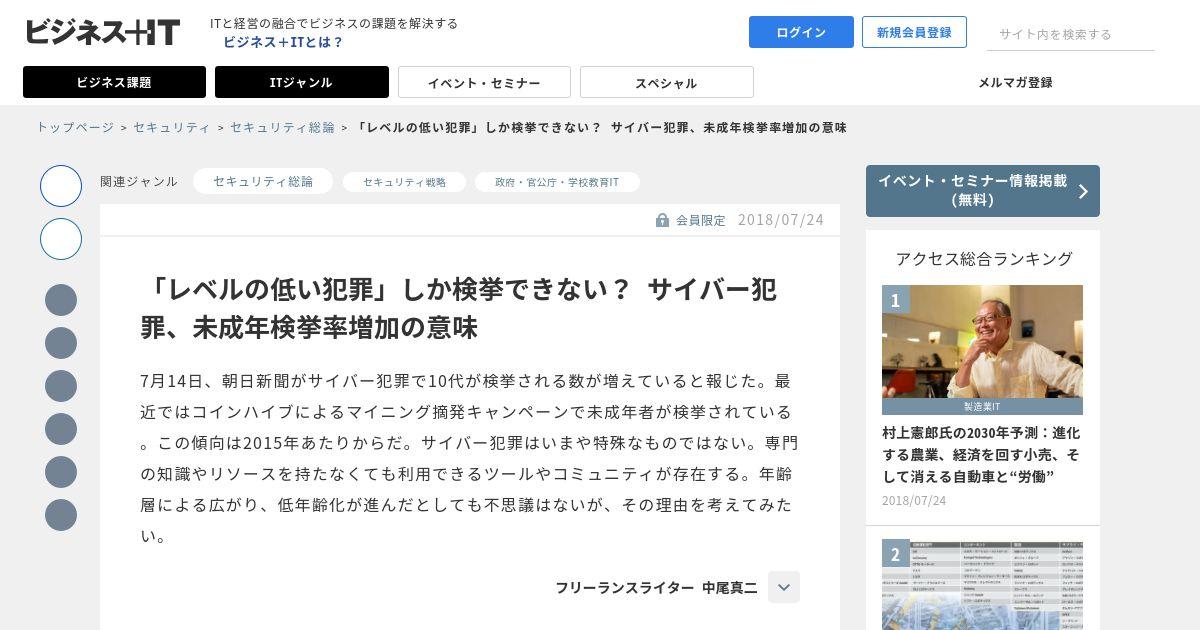The width and height of the screenshot is (1200, 630).
Task: Expand author details for 中尾真二
Action: click(x=784, y=587)
